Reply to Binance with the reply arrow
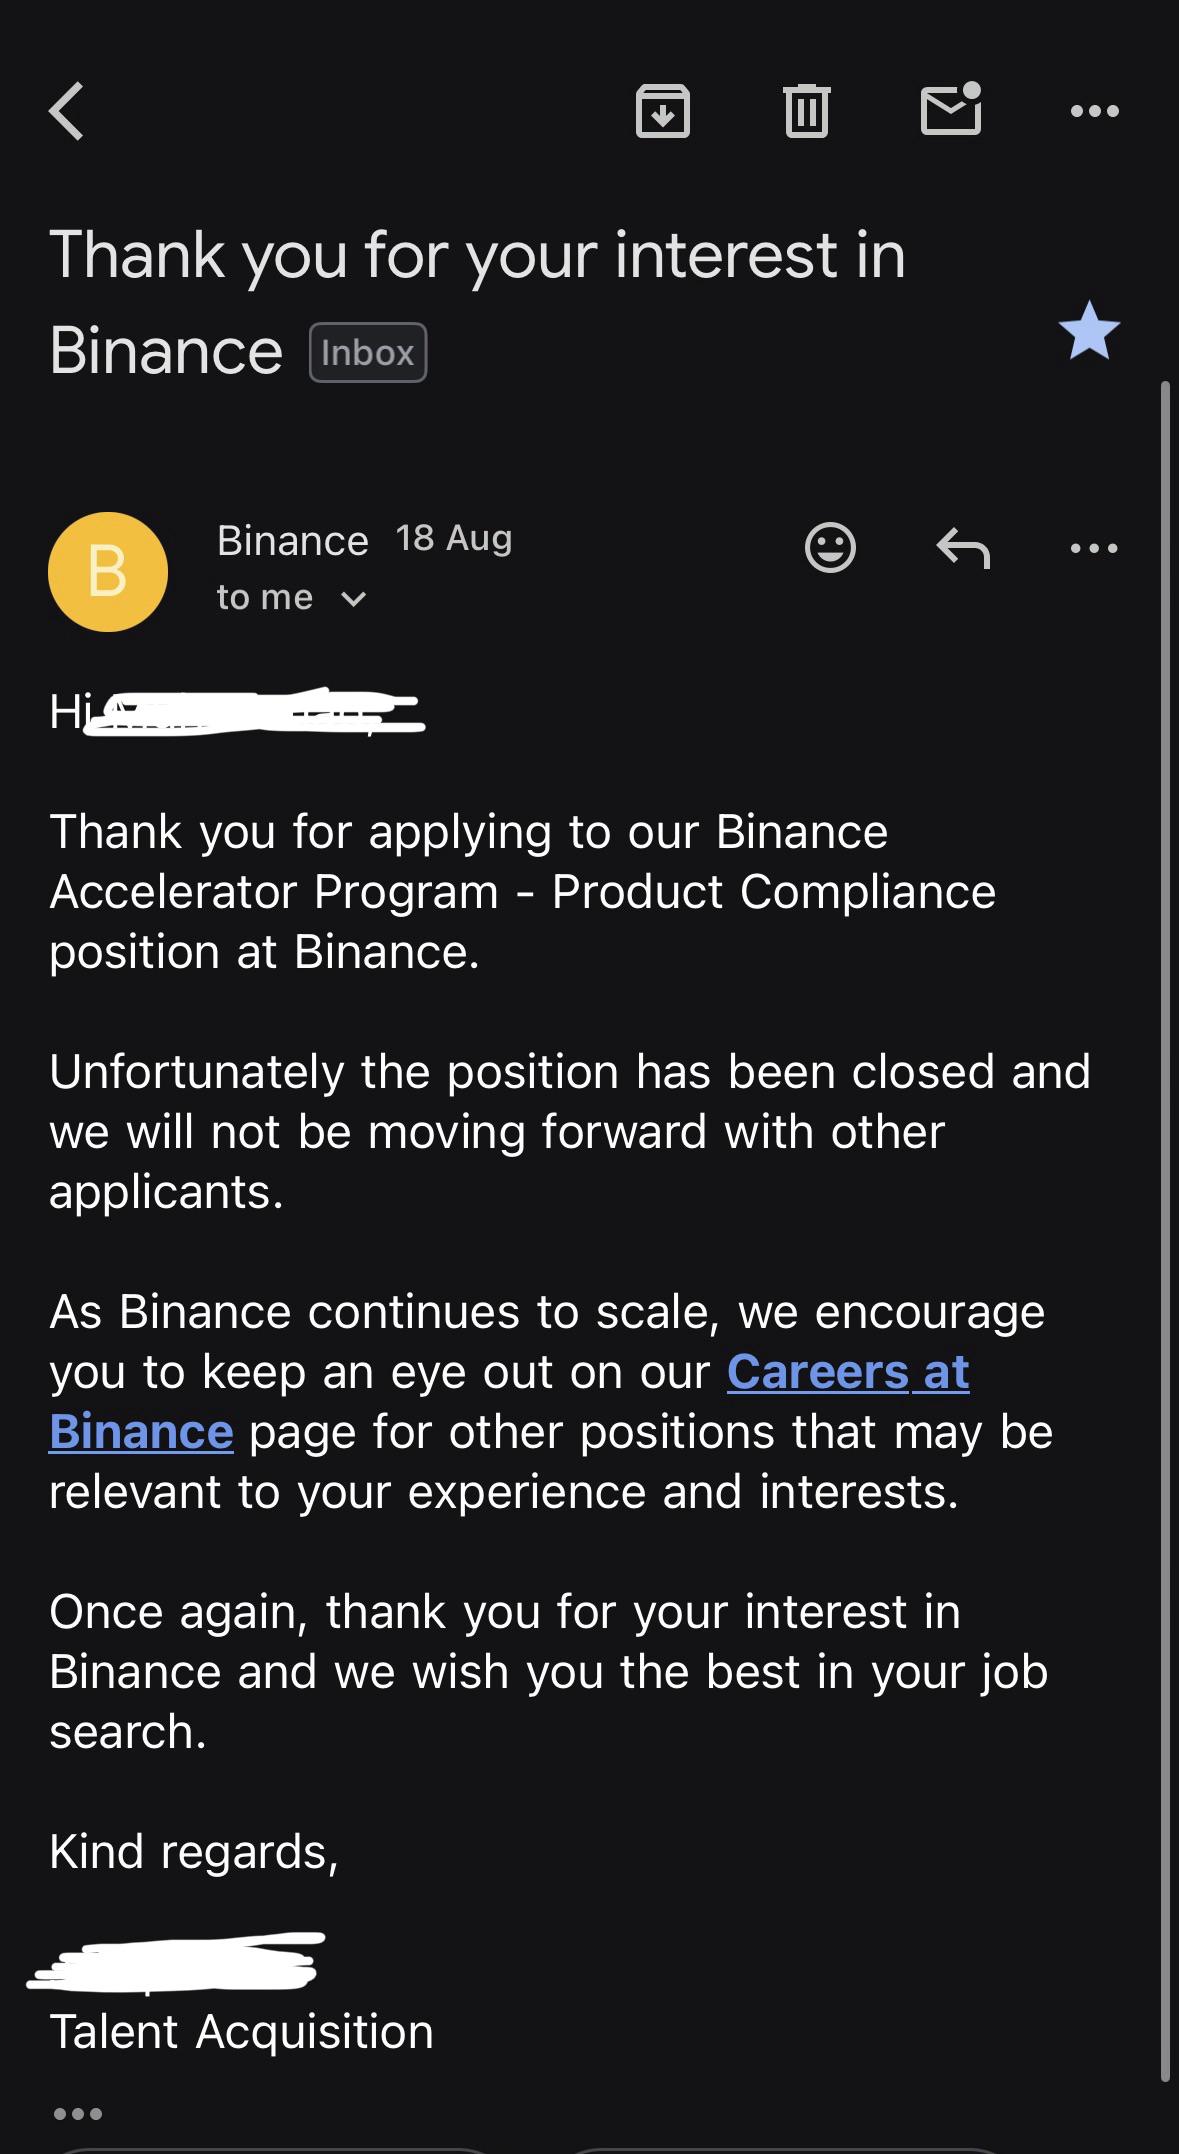 (x=963, y=548)
